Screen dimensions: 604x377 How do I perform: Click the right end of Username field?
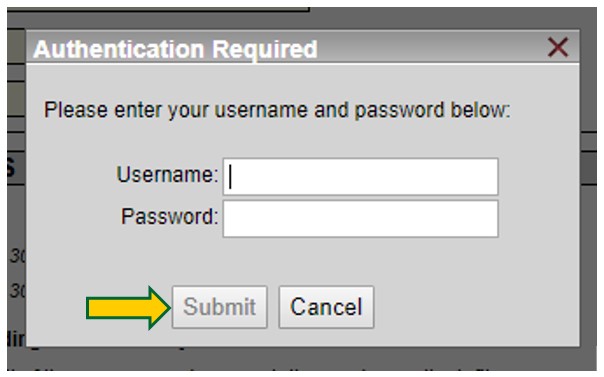(483, 177)
